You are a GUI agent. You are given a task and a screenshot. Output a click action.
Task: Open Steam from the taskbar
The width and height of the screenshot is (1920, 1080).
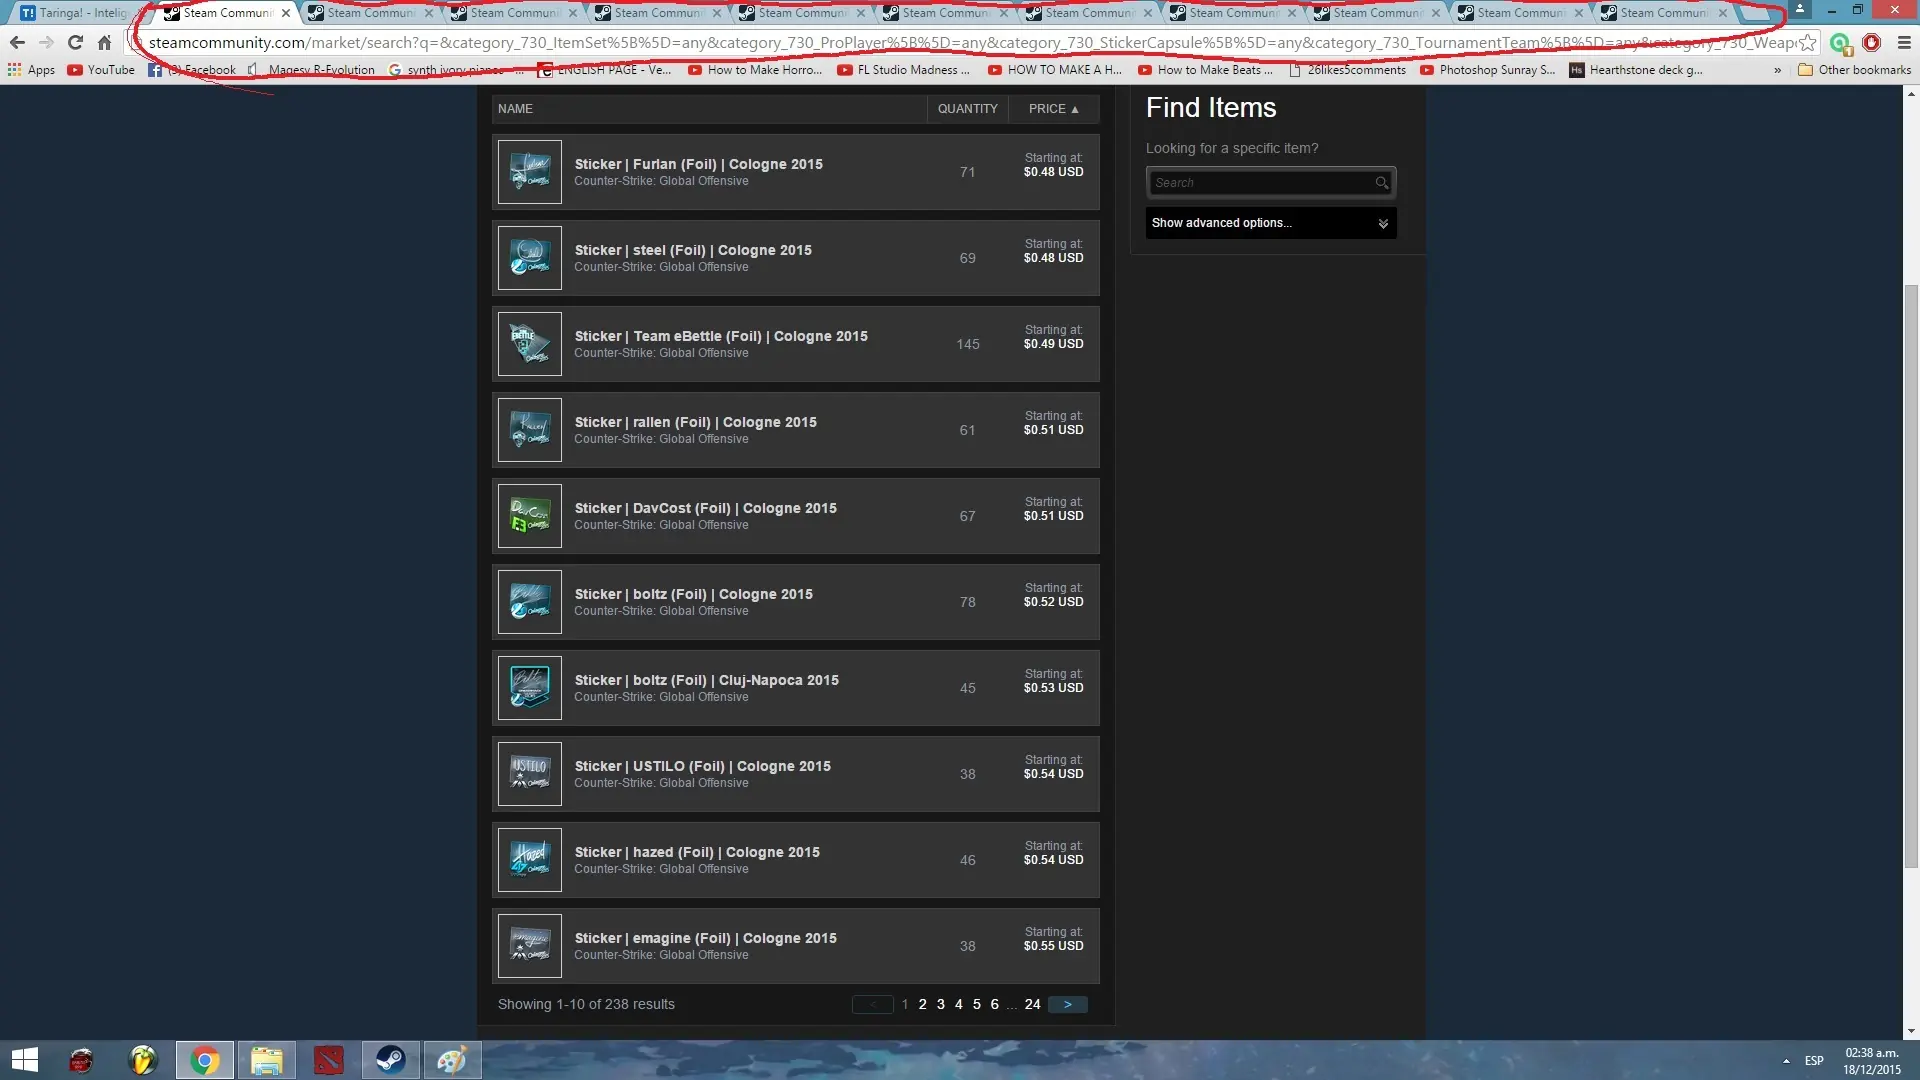tap(390, 1060)
